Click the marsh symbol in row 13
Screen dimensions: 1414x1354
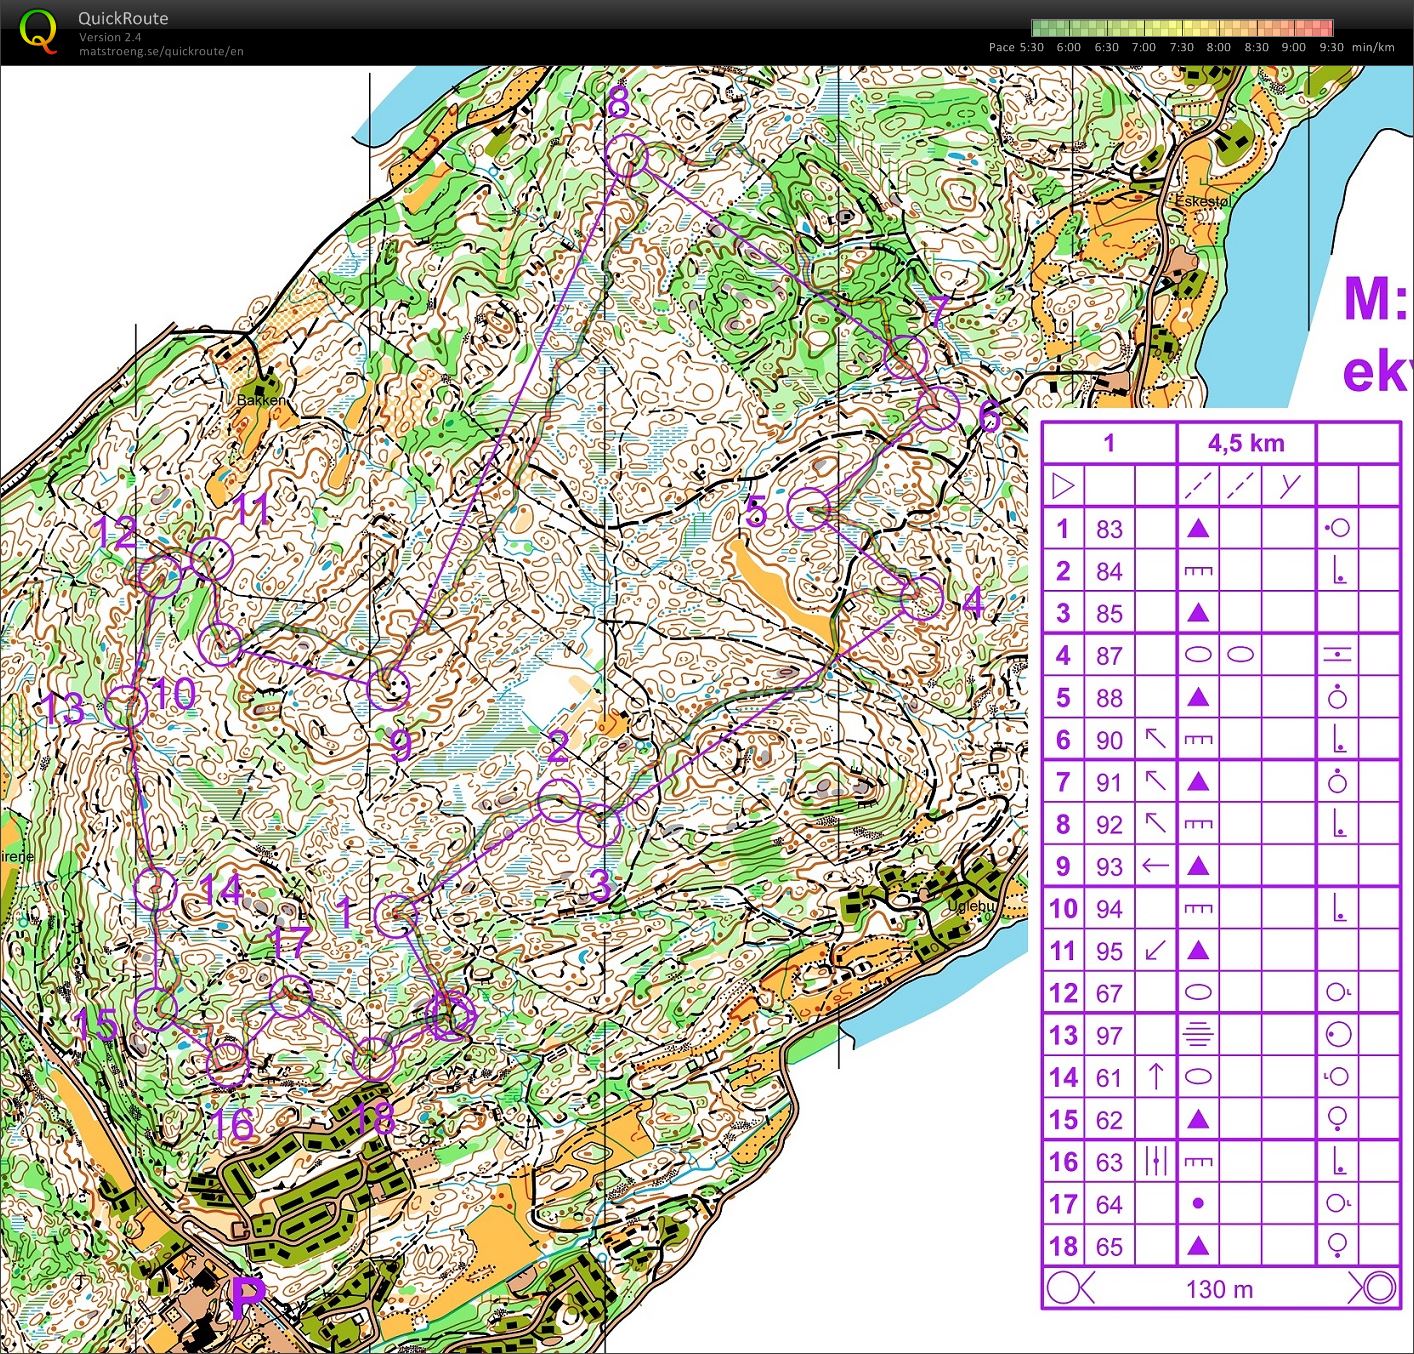[x=1198, y=1035]
